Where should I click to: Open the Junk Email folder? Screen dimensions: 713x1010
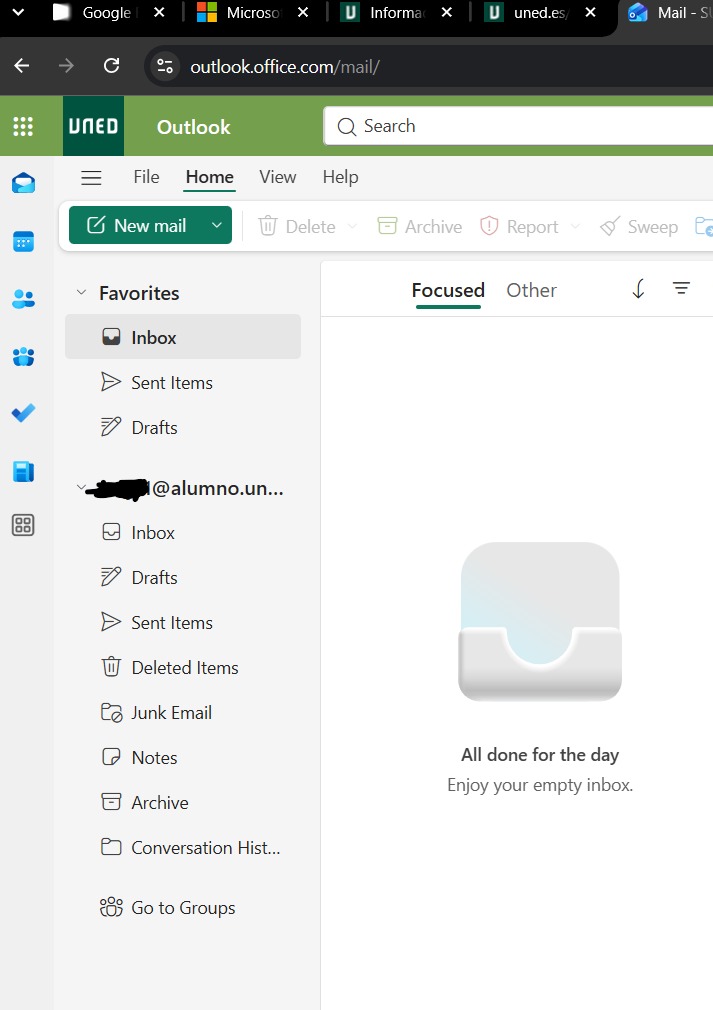[183, 713]
